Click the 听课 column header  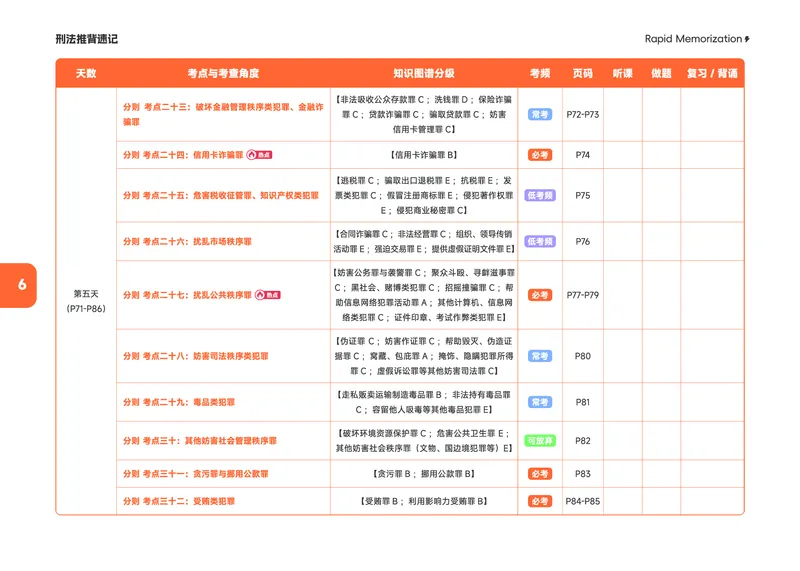click(622, 73)
